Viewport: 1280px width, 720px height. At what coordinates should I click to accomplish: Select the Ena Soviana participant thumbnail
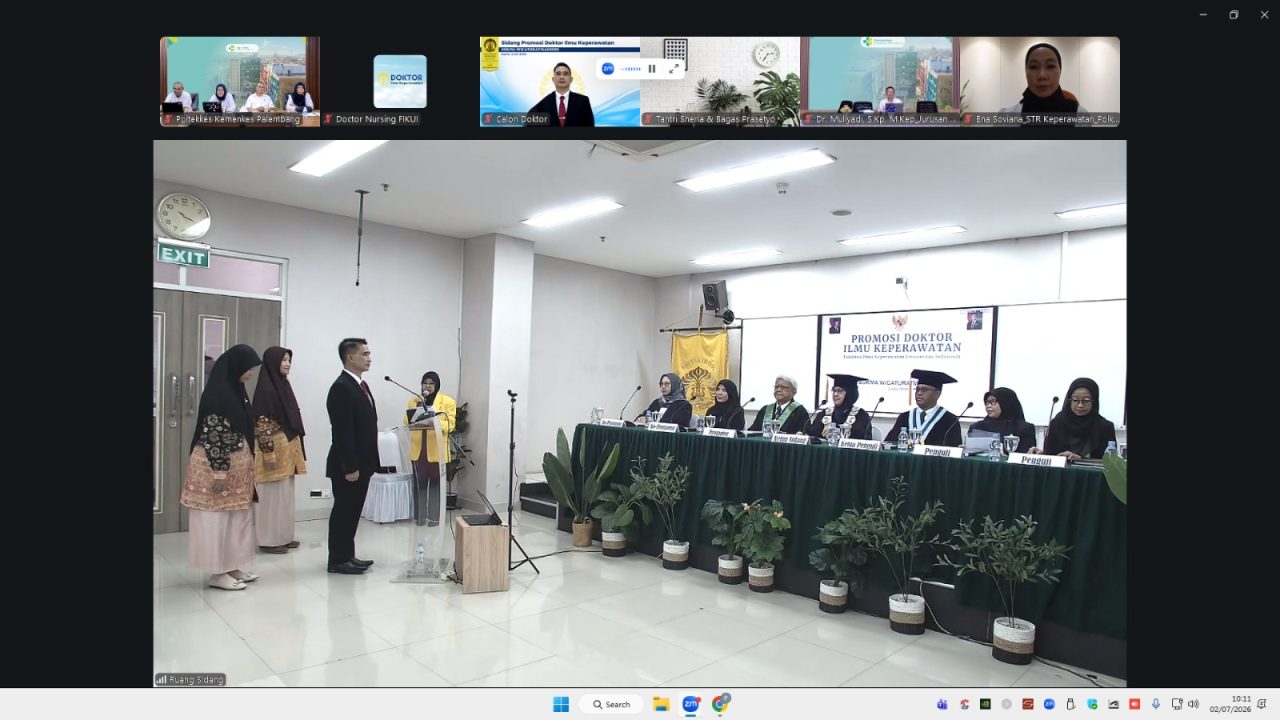1040,82
